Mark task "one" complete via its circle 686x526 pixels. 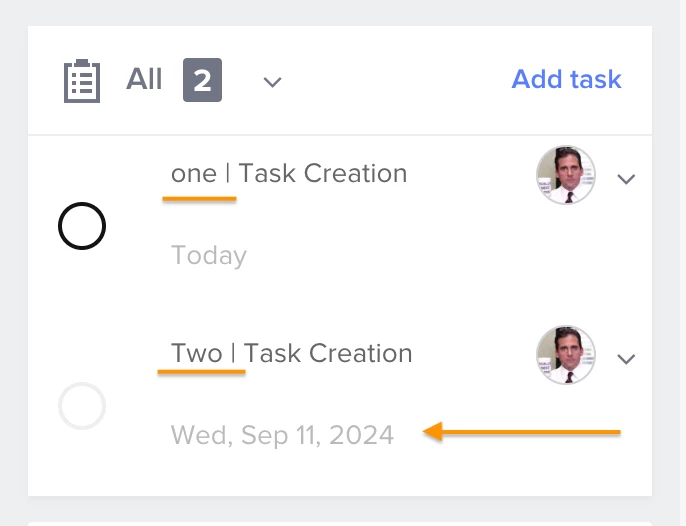click(82, 226)
